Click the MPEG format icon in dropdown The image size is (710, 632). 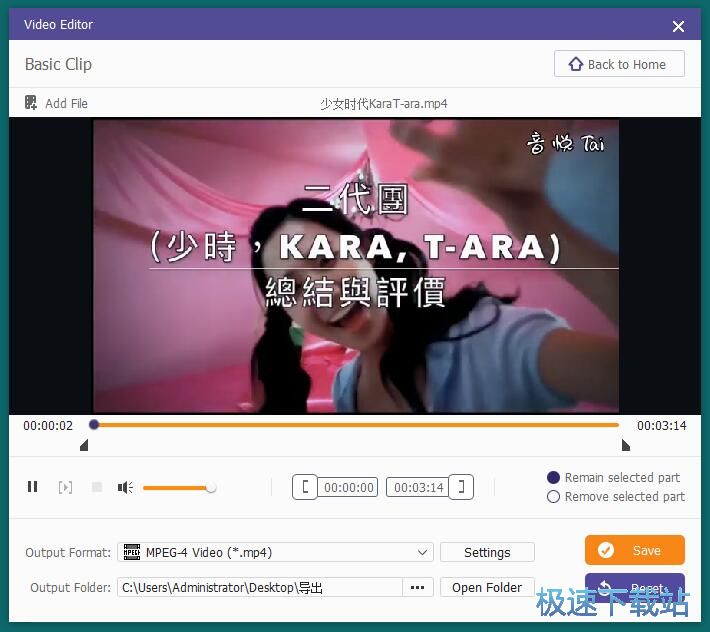coord(132,552)
